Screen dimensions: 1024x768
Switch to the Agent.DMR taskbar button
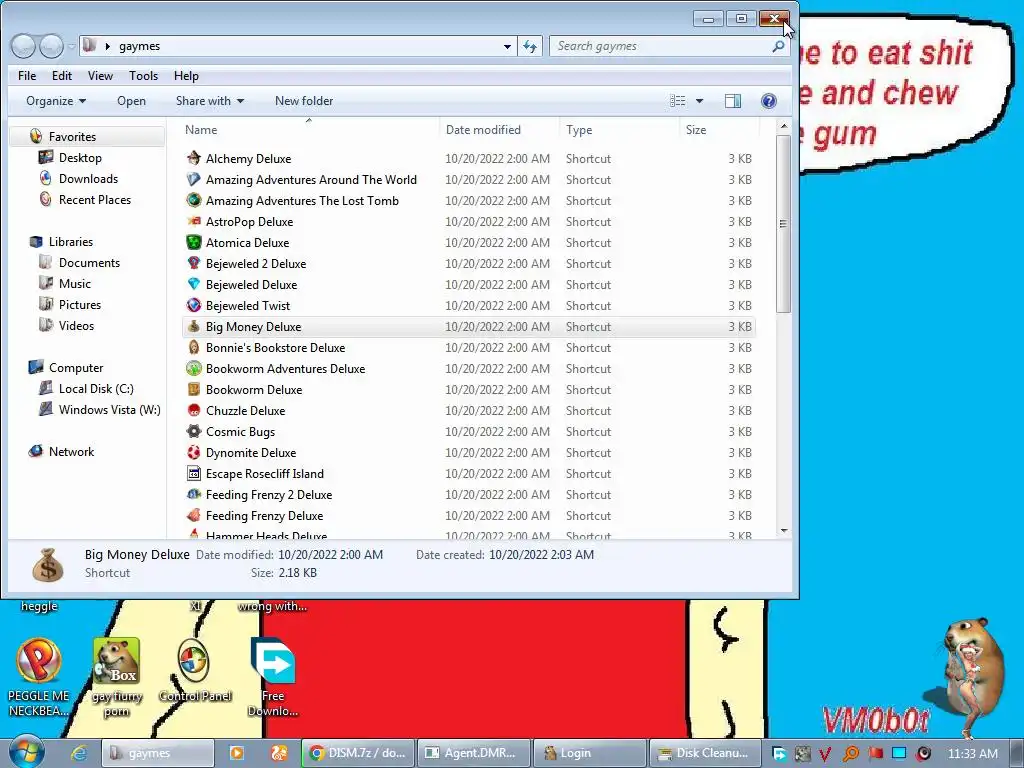pyautogui.click(x=474, y=753)
